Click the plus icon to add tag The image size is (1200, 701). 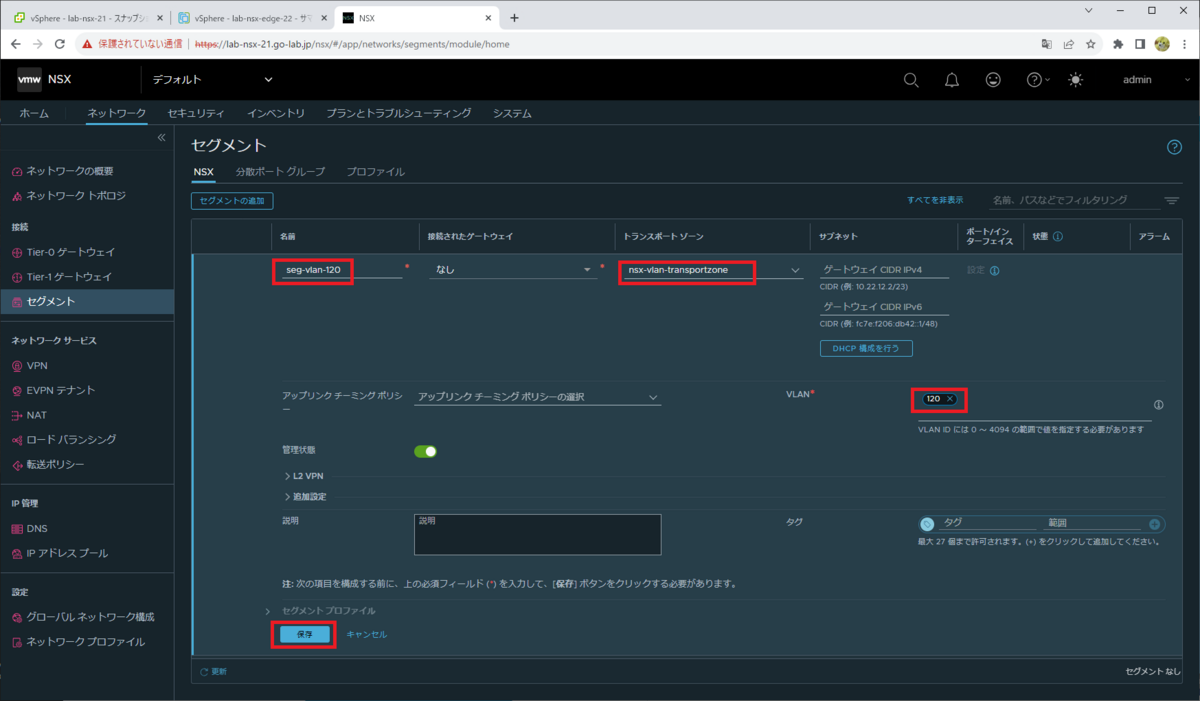1155,524
